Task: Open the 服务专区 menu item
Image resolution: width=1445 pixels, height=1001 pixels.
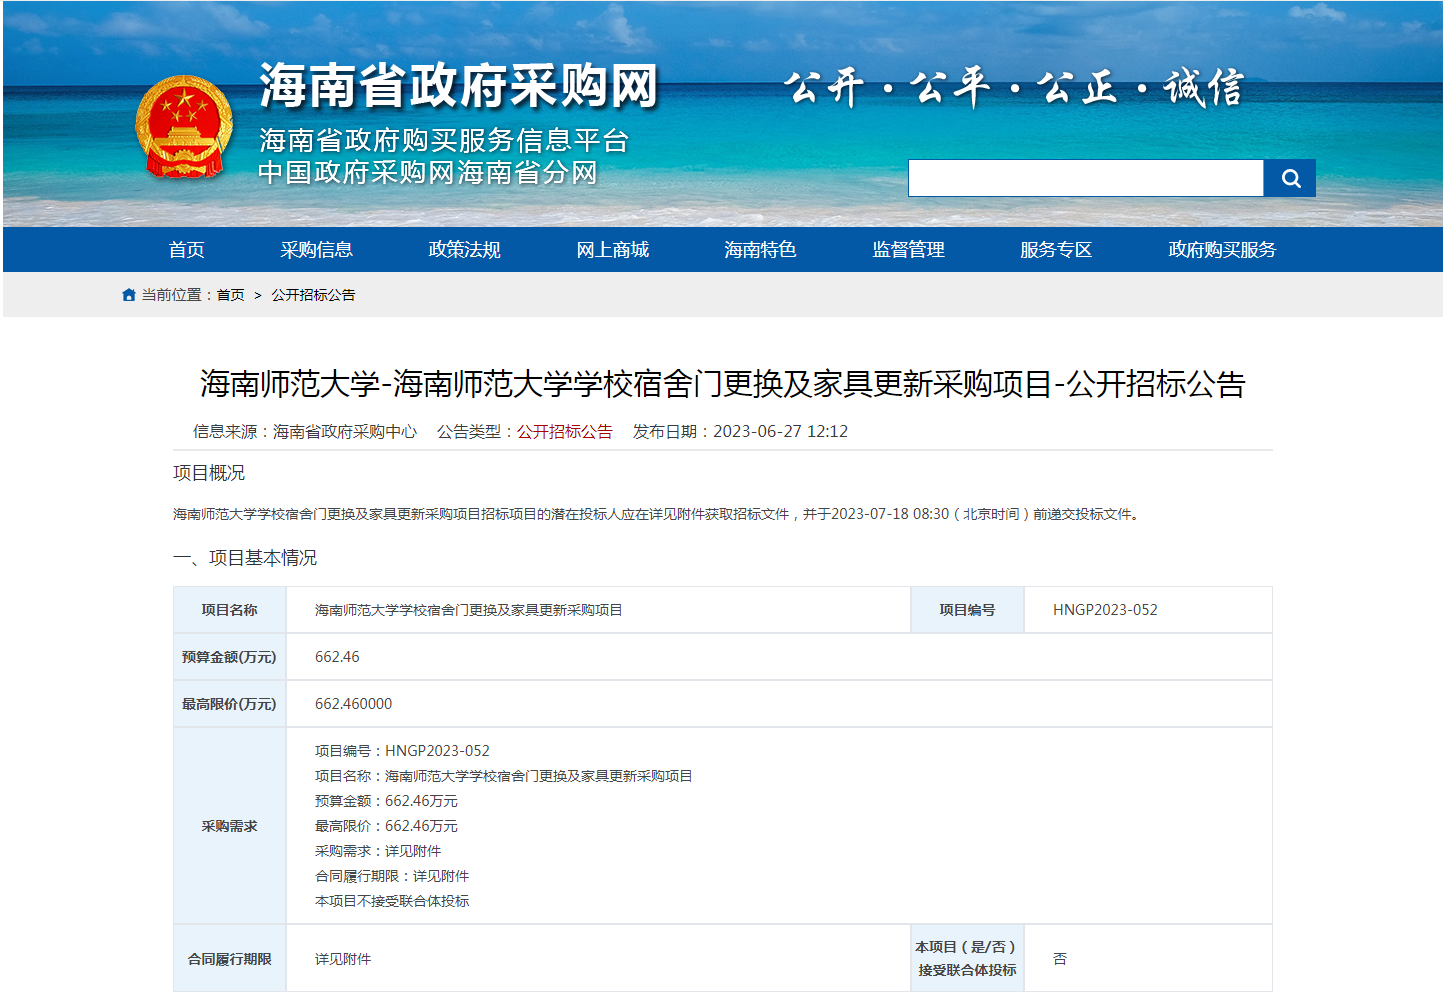Action: click(x=1056, y=250)
